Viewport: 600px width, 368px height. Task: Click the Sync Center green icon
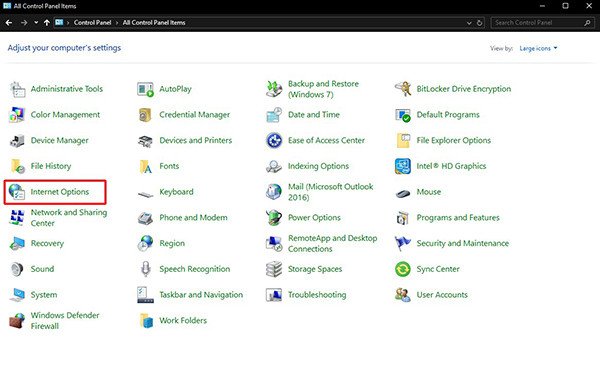tap(403, 269)
